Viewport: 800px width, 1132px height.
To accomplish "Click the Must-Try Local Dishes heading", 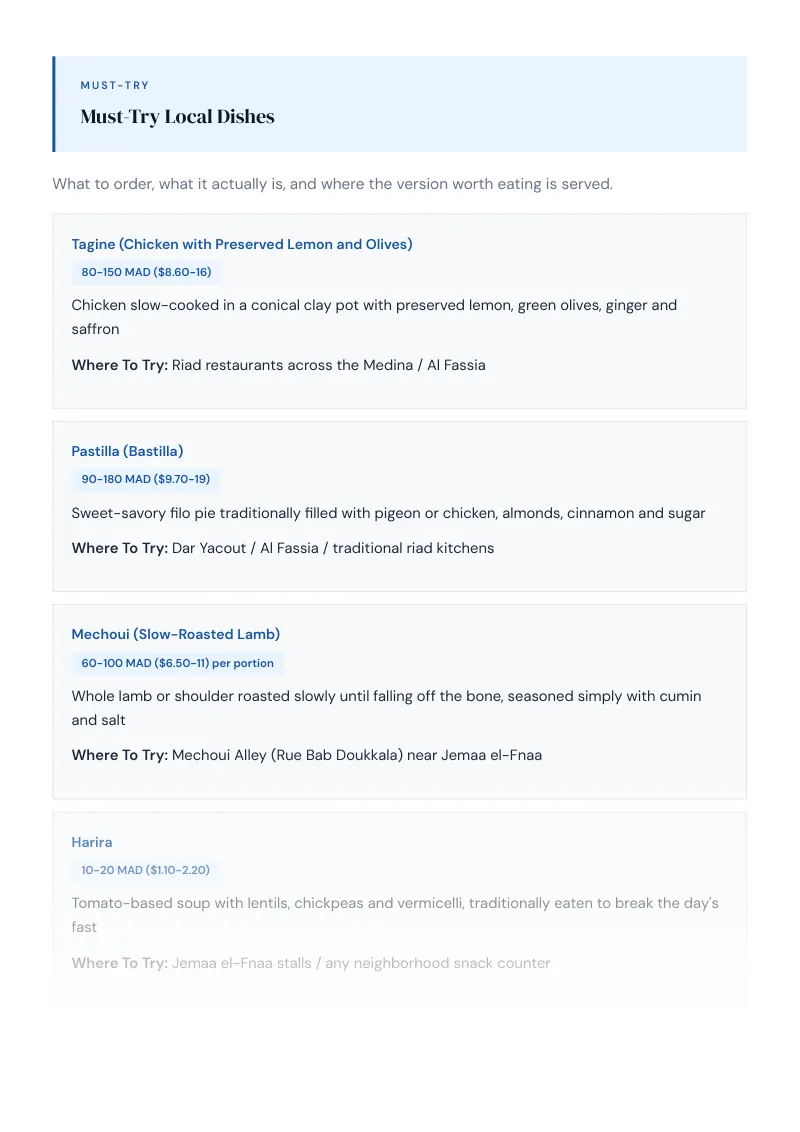I will coord(178,117).
